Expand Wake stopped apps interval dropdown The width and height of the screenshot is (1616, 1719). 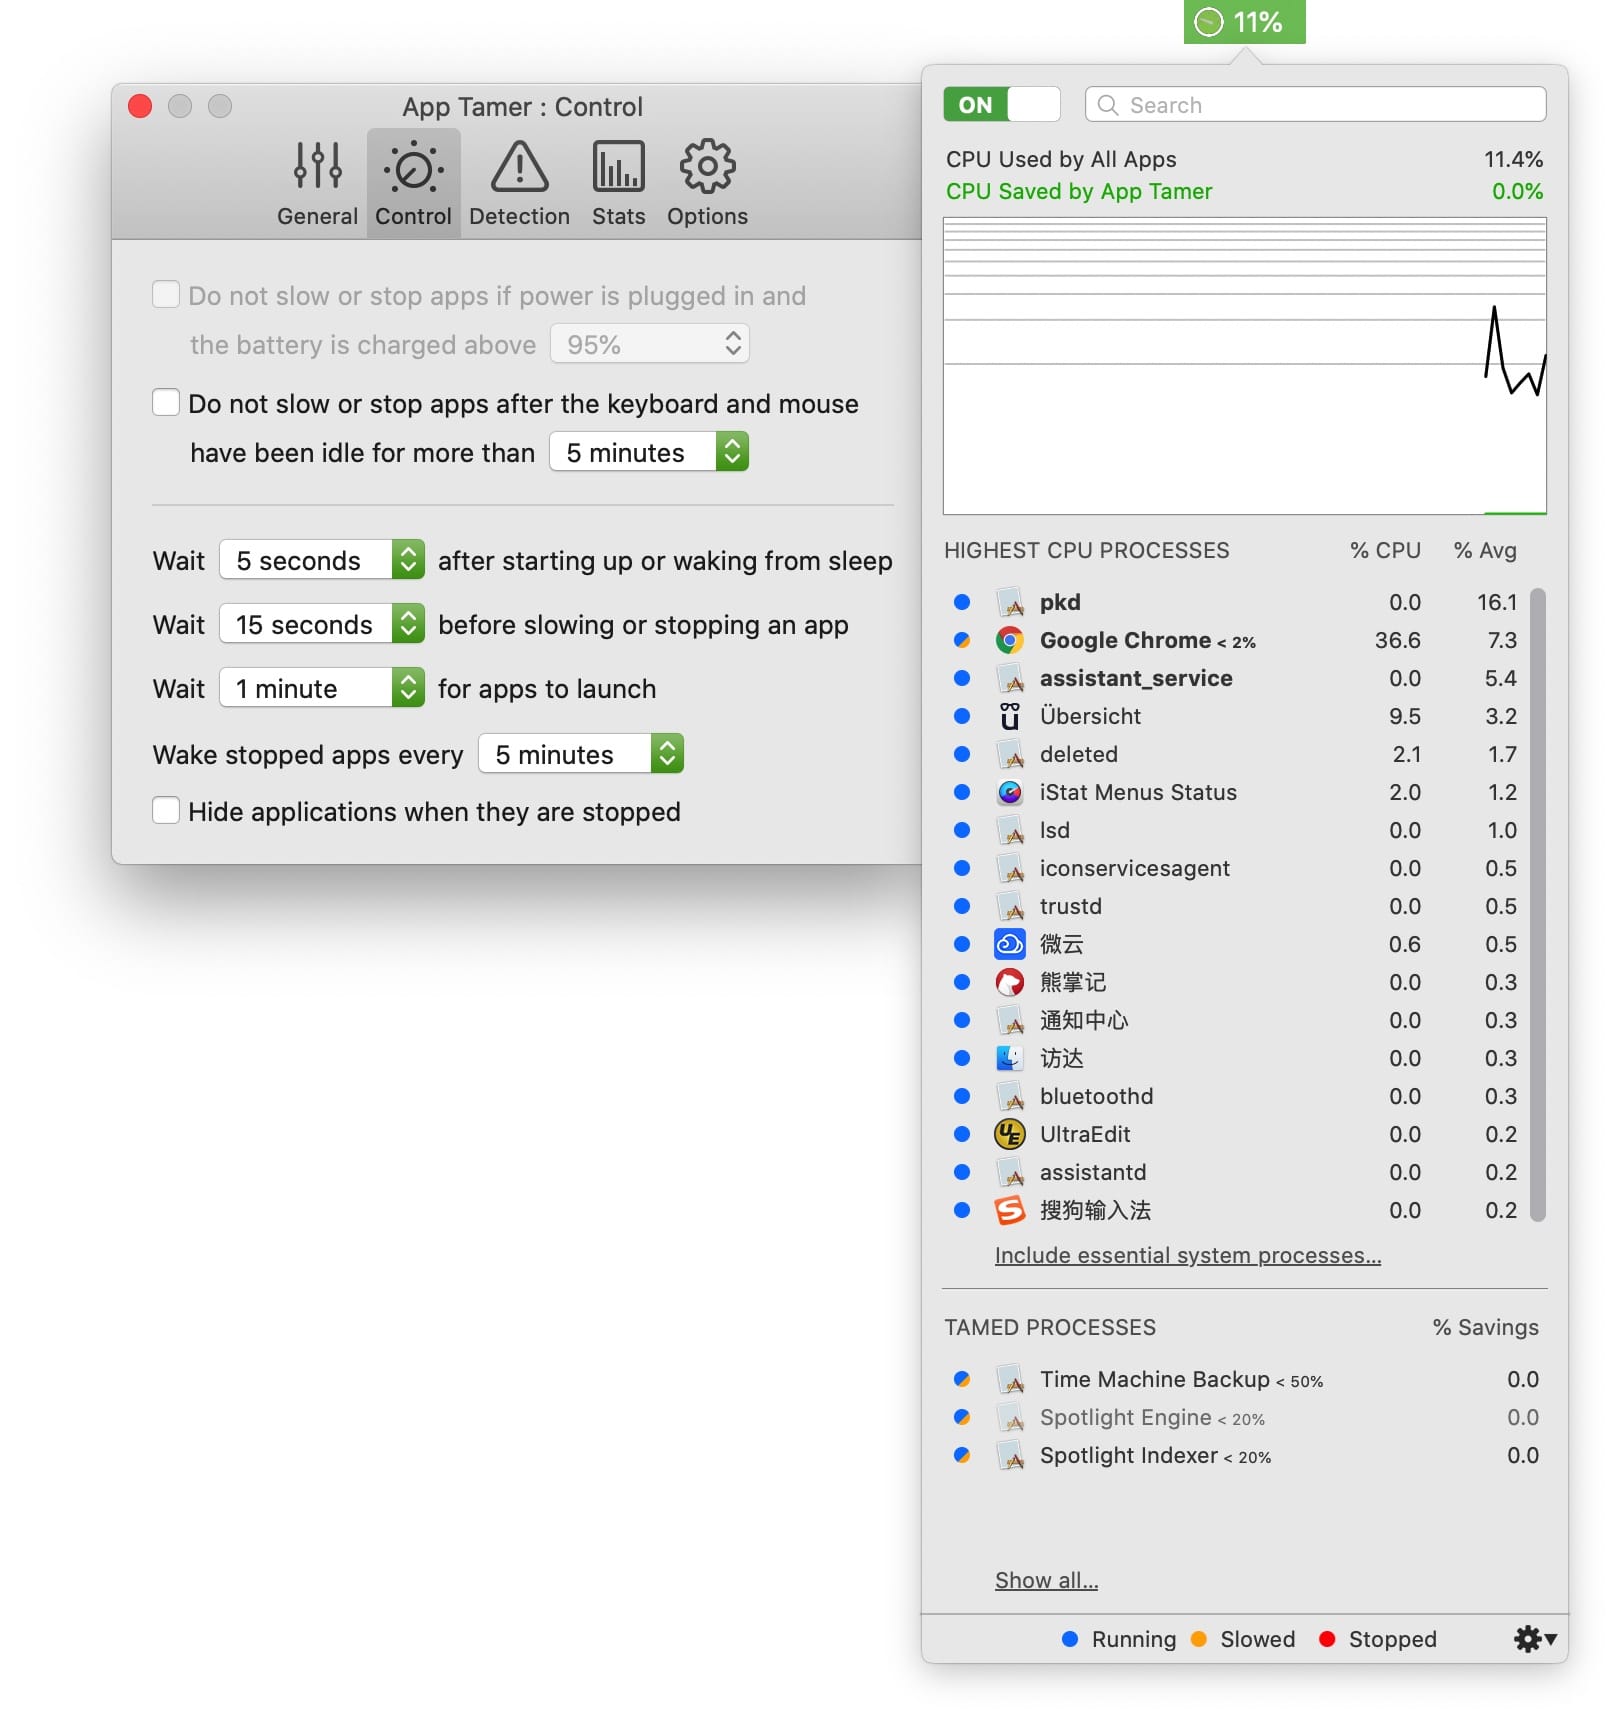click(x=581, y=754)
